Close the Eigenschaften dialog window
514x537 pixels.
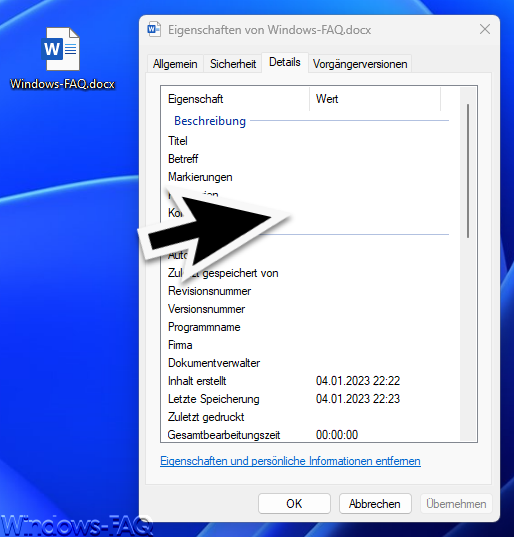485,29
